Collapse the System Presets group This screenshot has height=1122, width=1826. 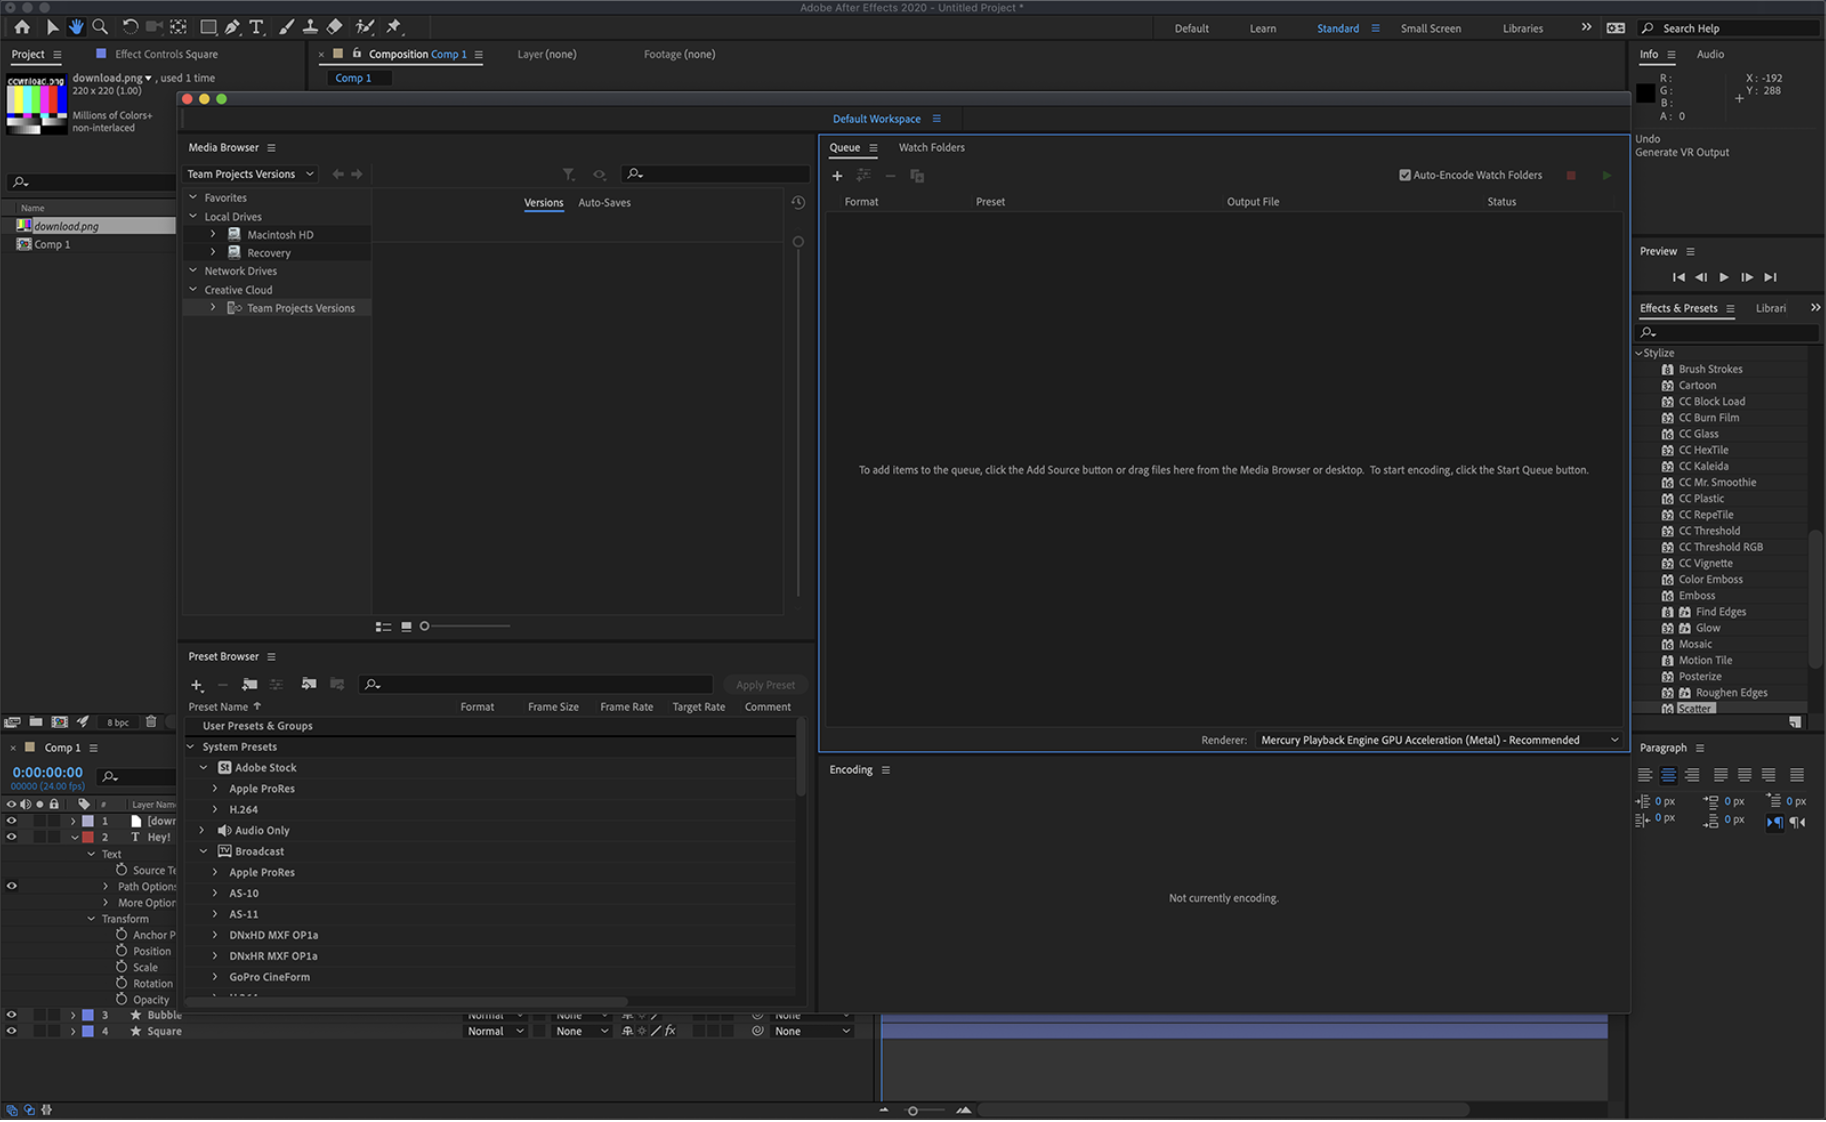pos(191,747)
